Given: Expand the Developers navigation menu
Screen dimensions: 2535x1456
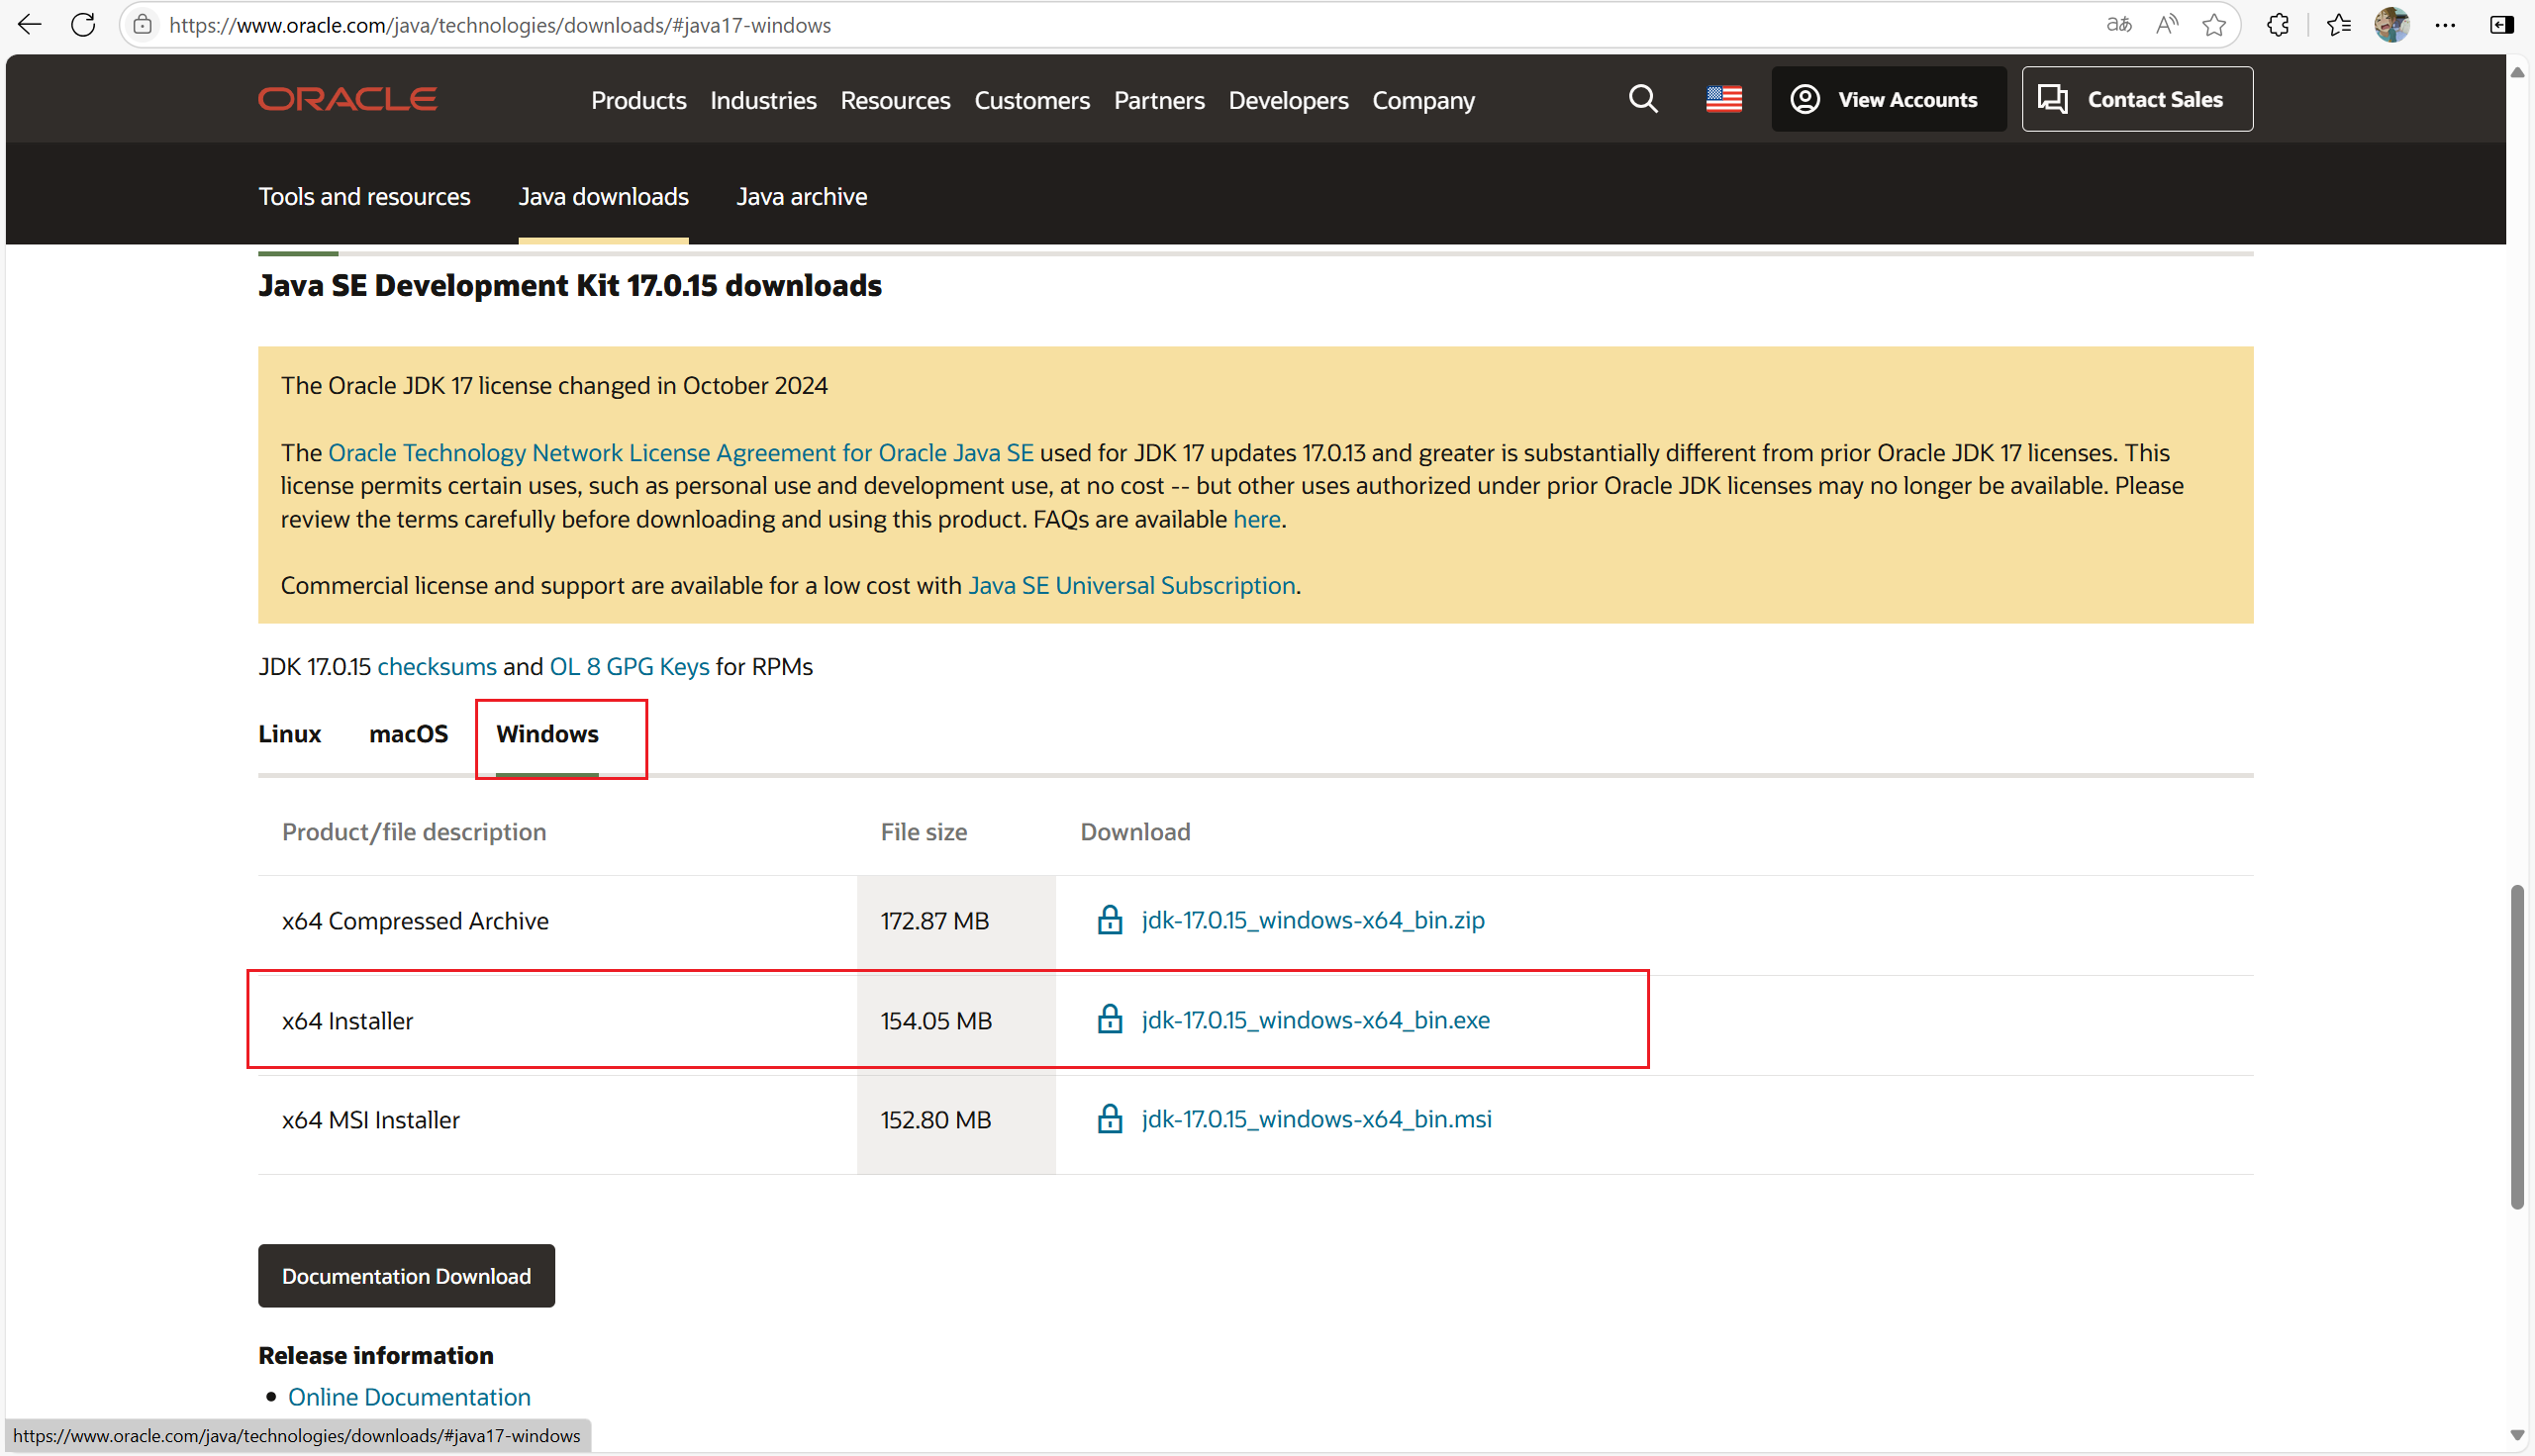Looking at the screenshot, I should 1288,100.
